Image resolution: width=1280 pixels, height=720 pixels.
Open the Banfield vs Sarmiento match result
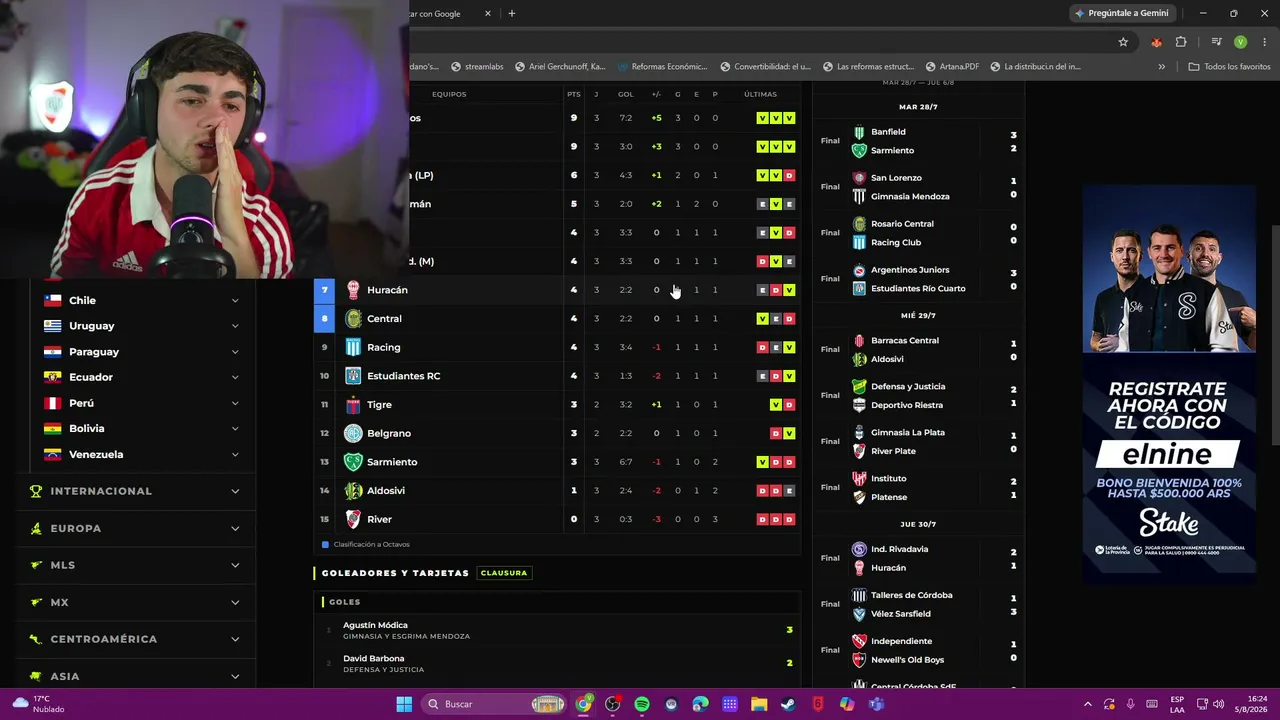(919, 141)
